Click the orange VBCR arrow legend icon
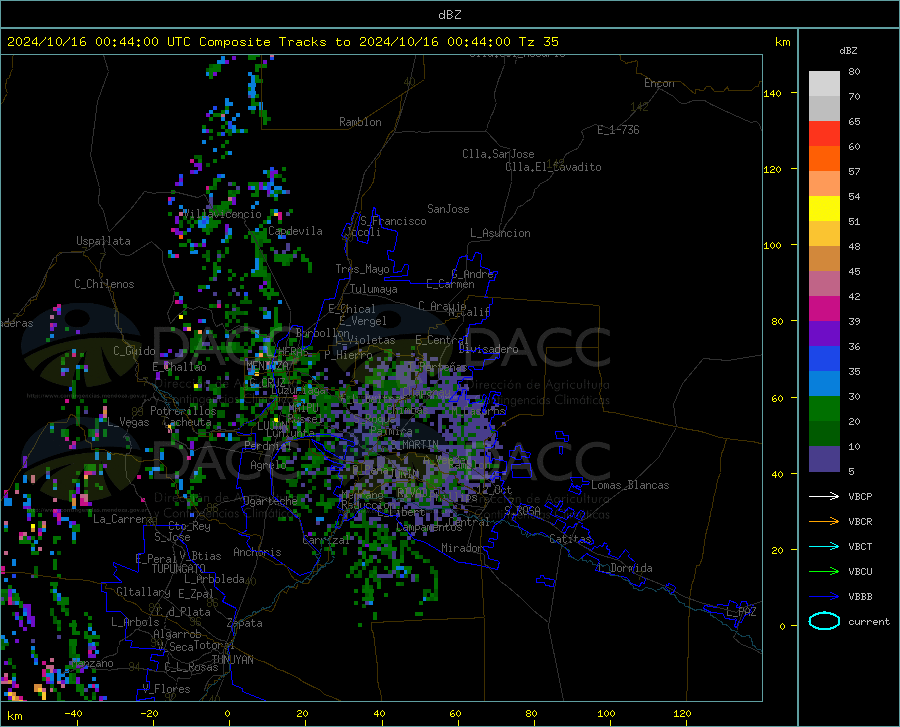 (824, 522)
